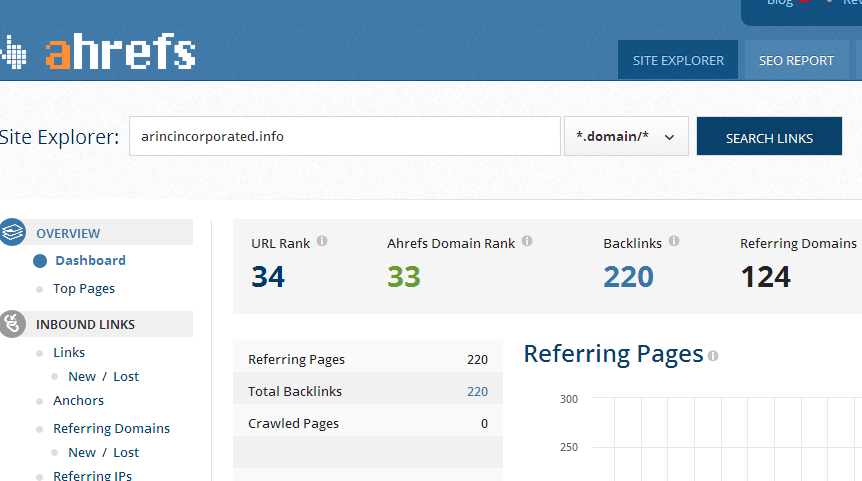Screen dimensions: 862x481
Task: Open the Referring IPs sidebar link
Action: click(x=92, y=476)
